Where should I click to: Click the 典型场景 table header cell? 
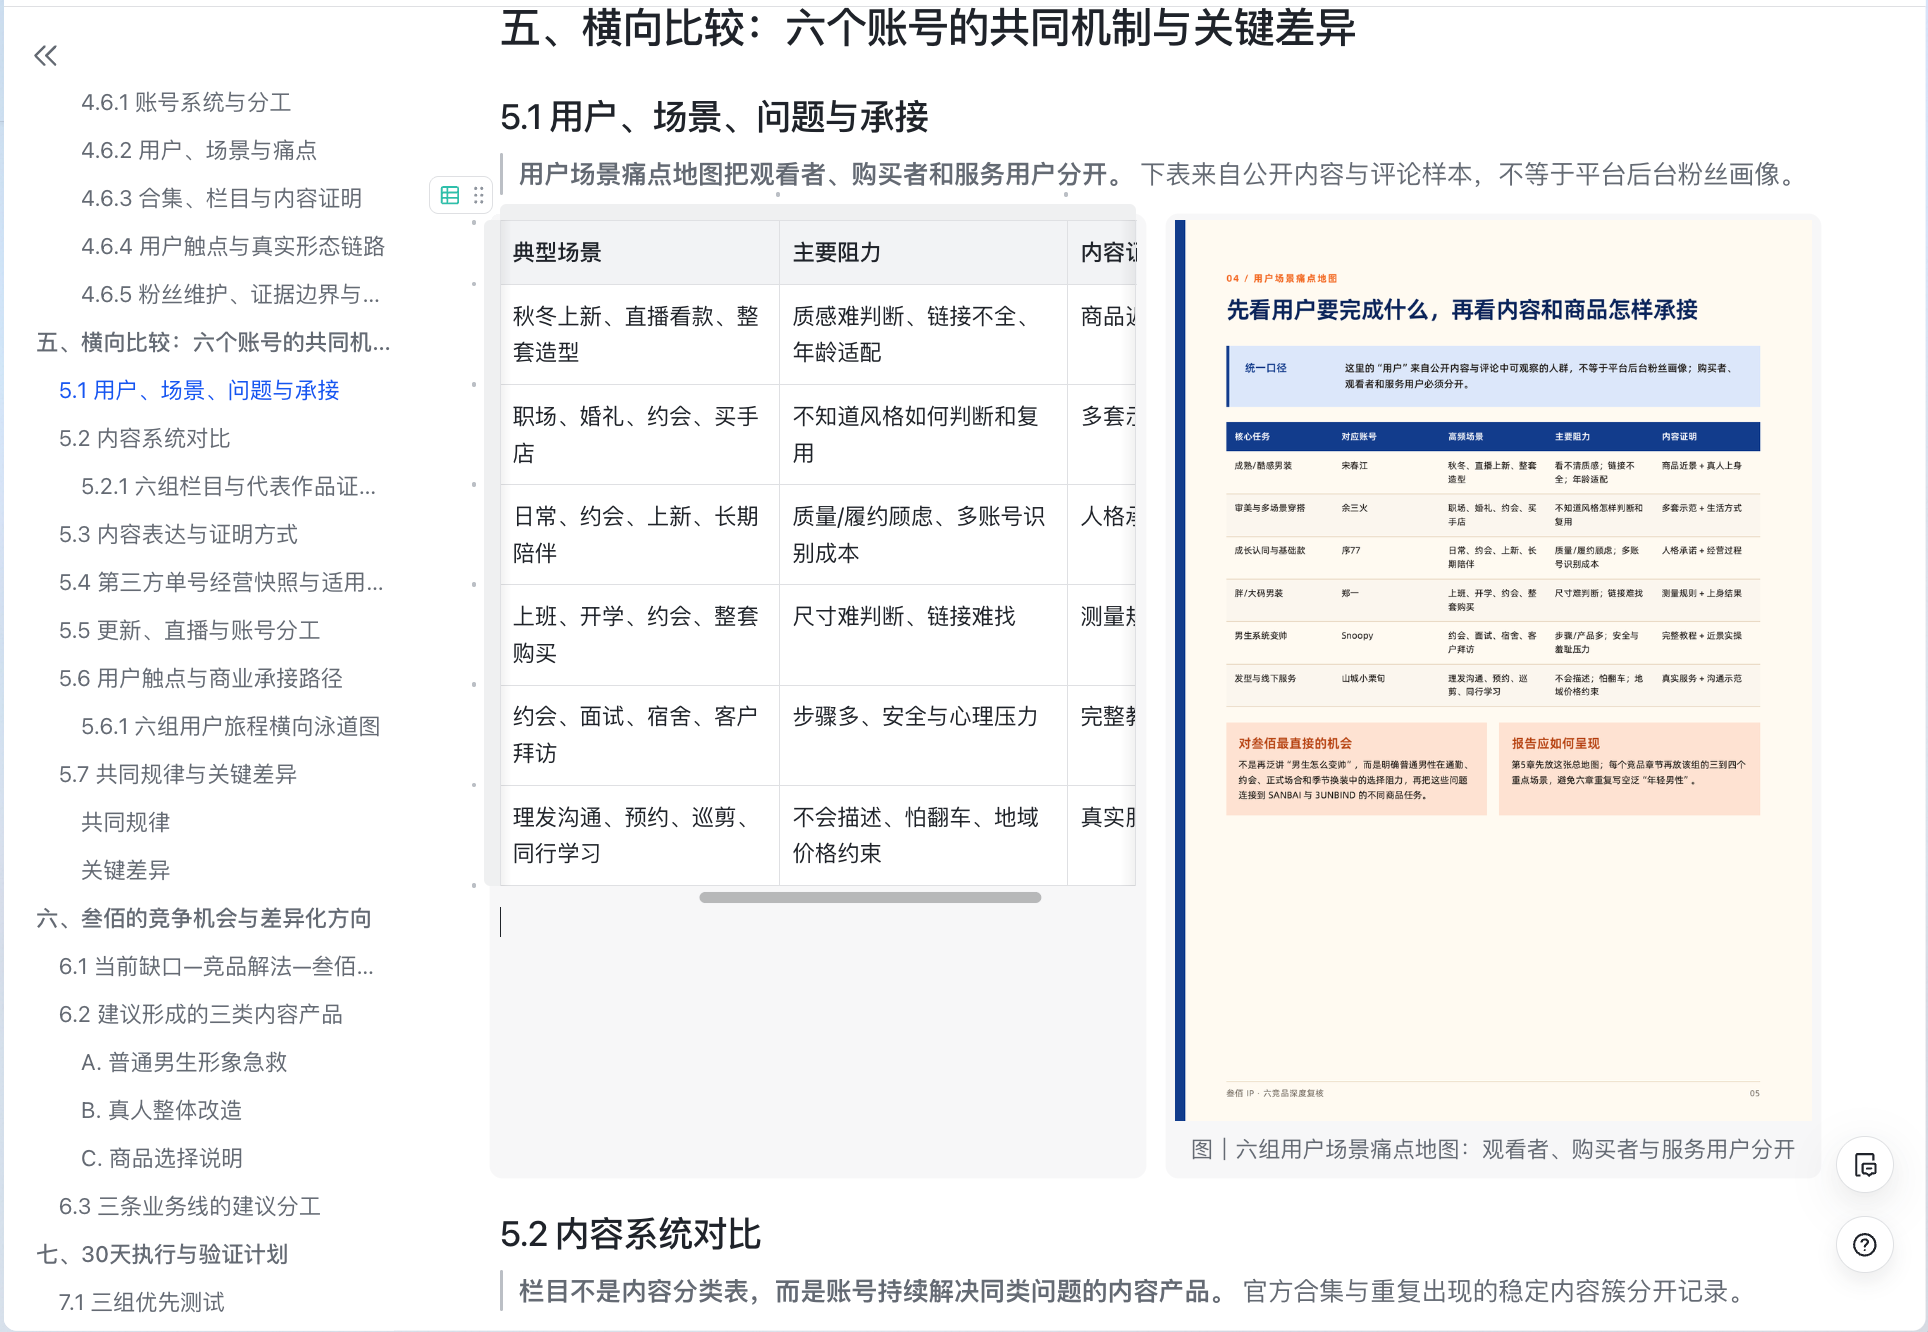tap(640, 253)
